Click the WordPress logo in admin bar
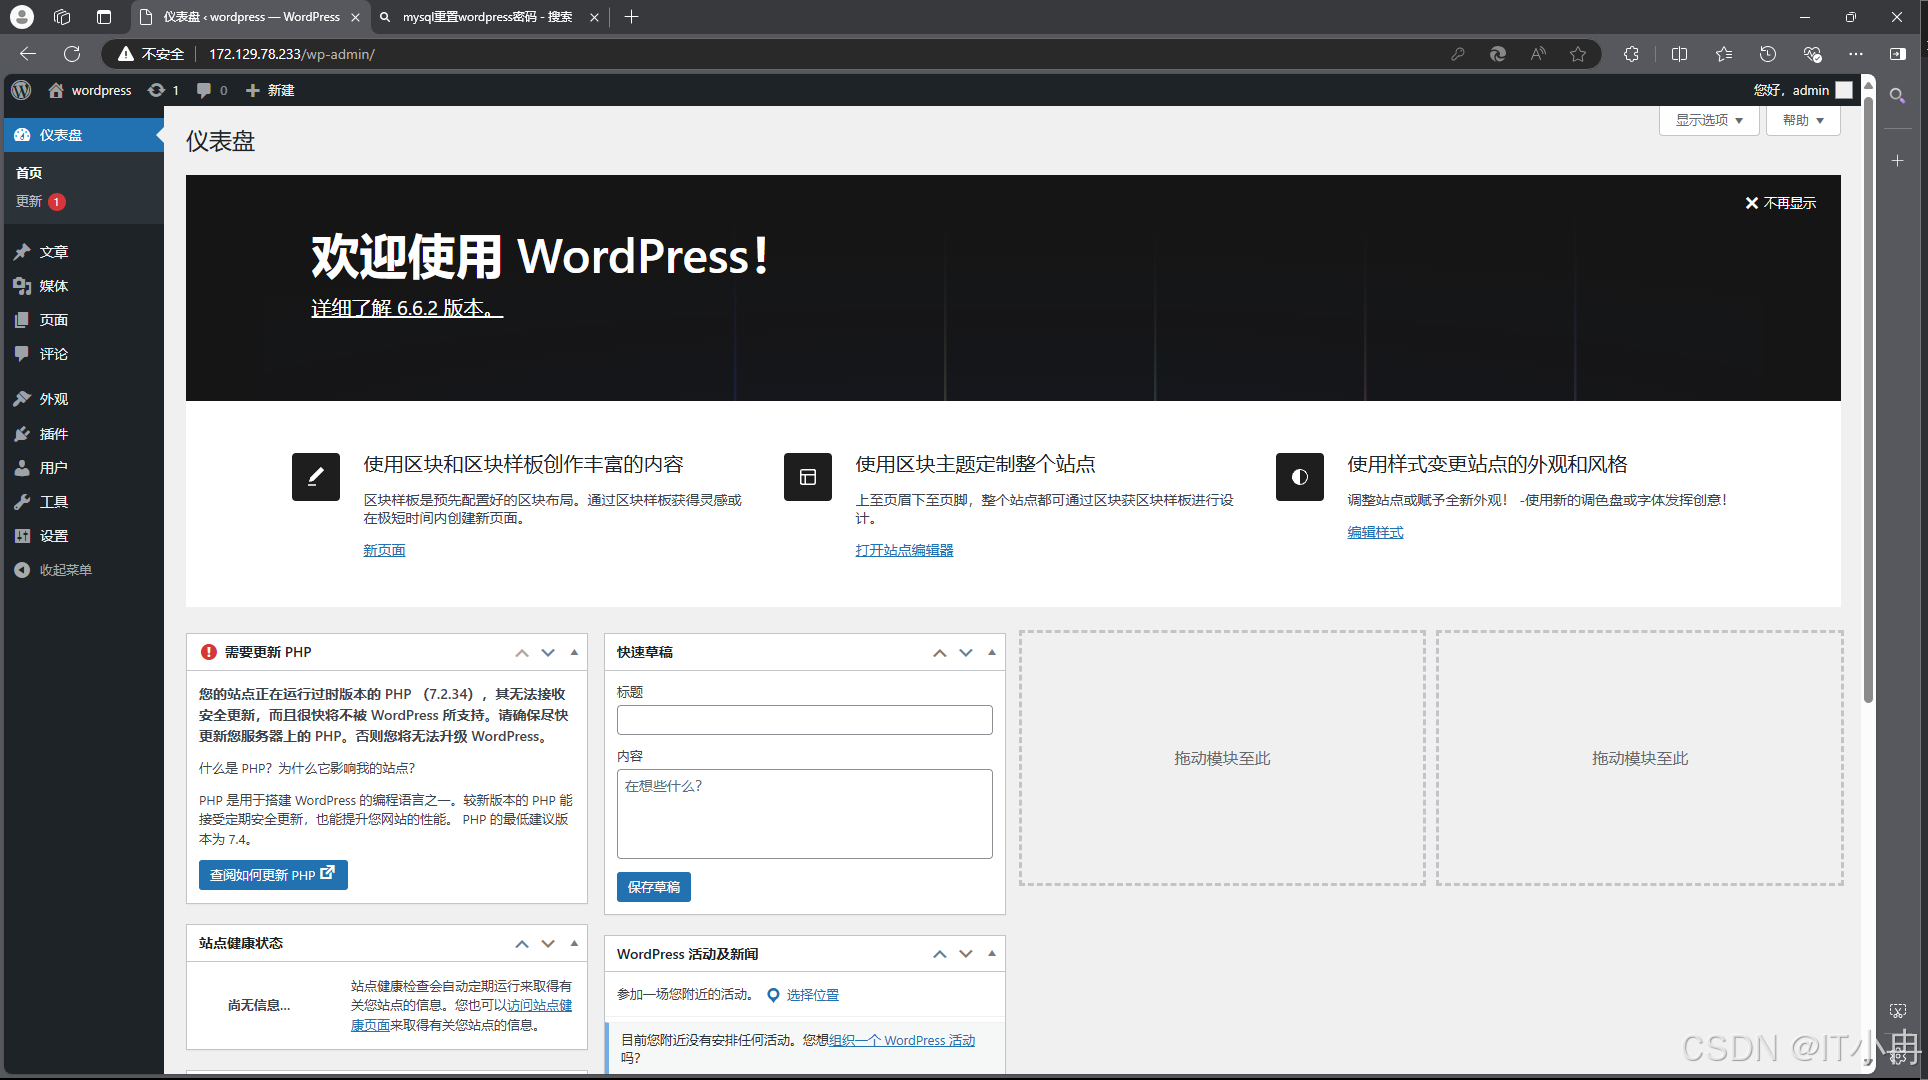Image resolution: width=1928 pixels, height=1080 pixels. pyautogui.click(x=21, y=90)
